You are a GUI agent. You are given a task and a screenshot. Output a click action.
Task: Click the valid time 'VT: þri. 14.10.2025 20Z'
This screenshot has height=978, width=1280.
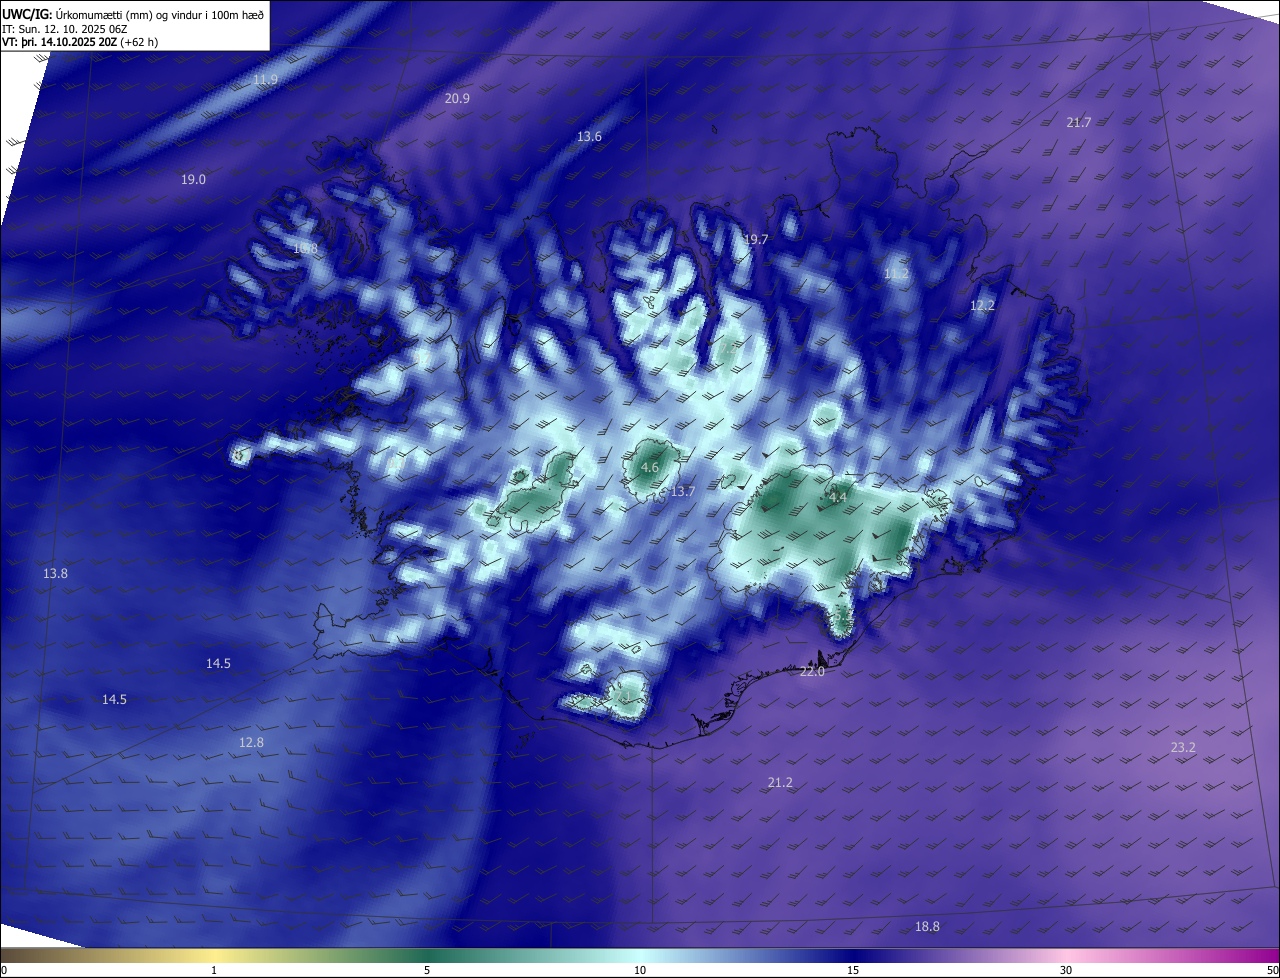click(59, 42)
